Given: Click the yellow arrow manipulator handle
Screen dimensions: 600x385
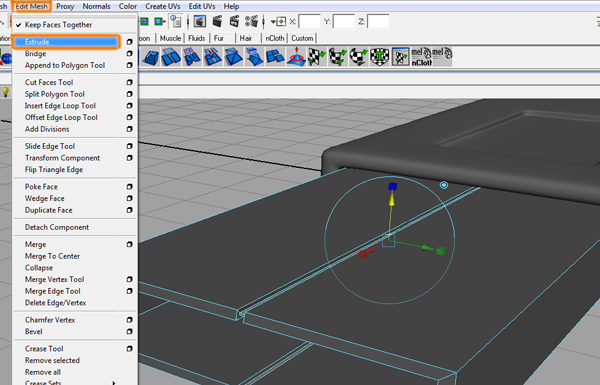Looking at the screenshot, I should [391, 200].
